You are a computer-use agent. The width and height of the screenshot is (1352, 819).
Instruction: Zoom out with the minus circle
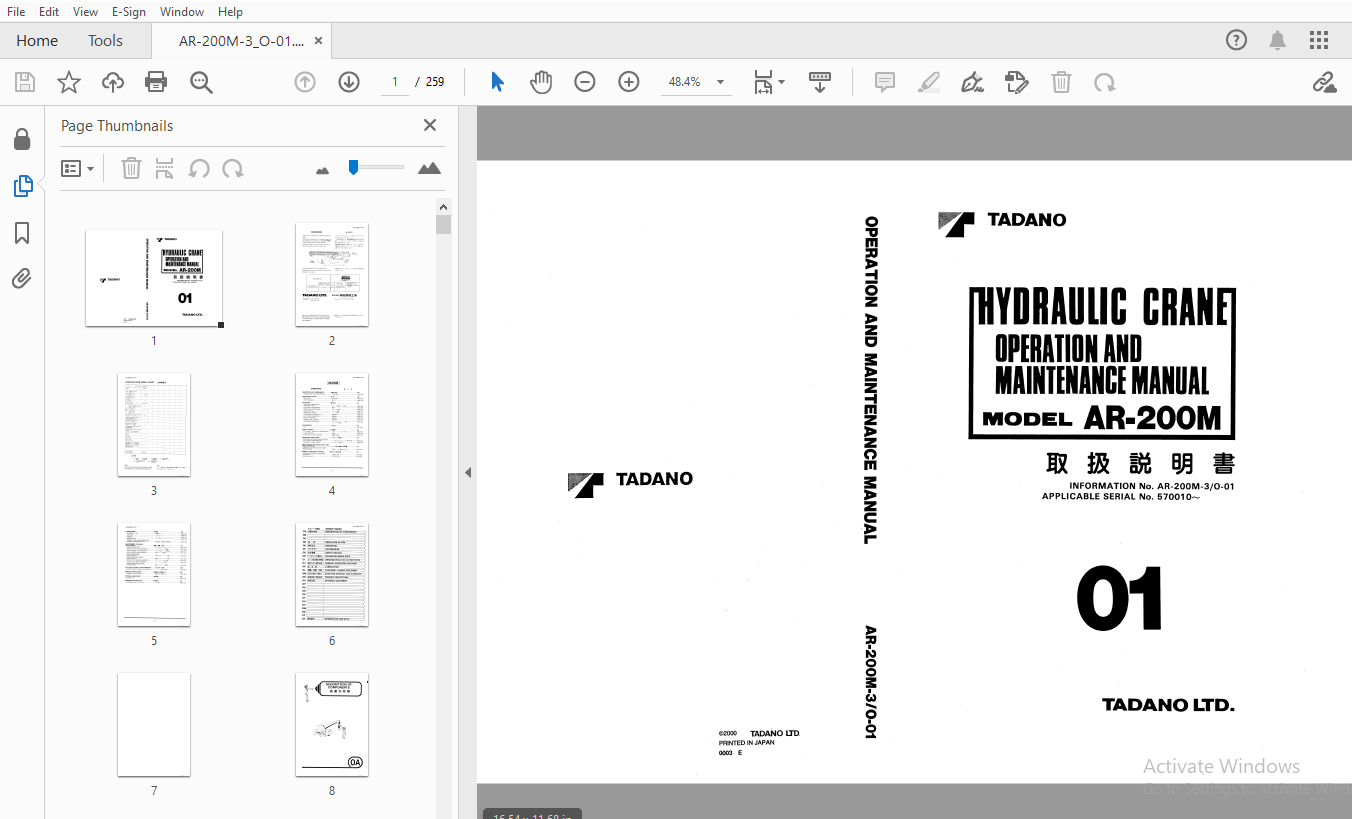point(585,82)
